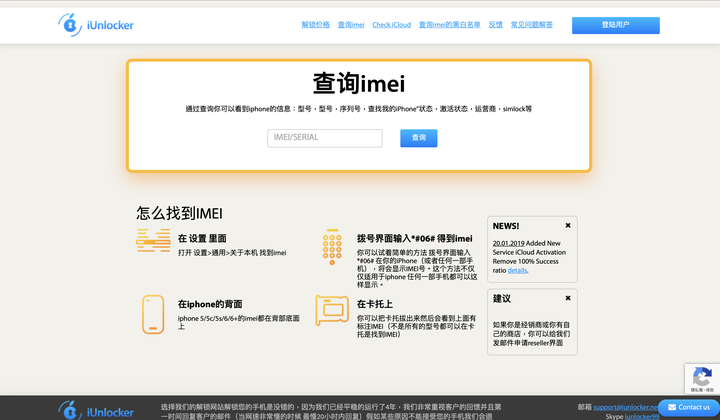Viewport: 720px width, 420px height.
Task: Click the 建议 title text
Action: coord(502,298)
